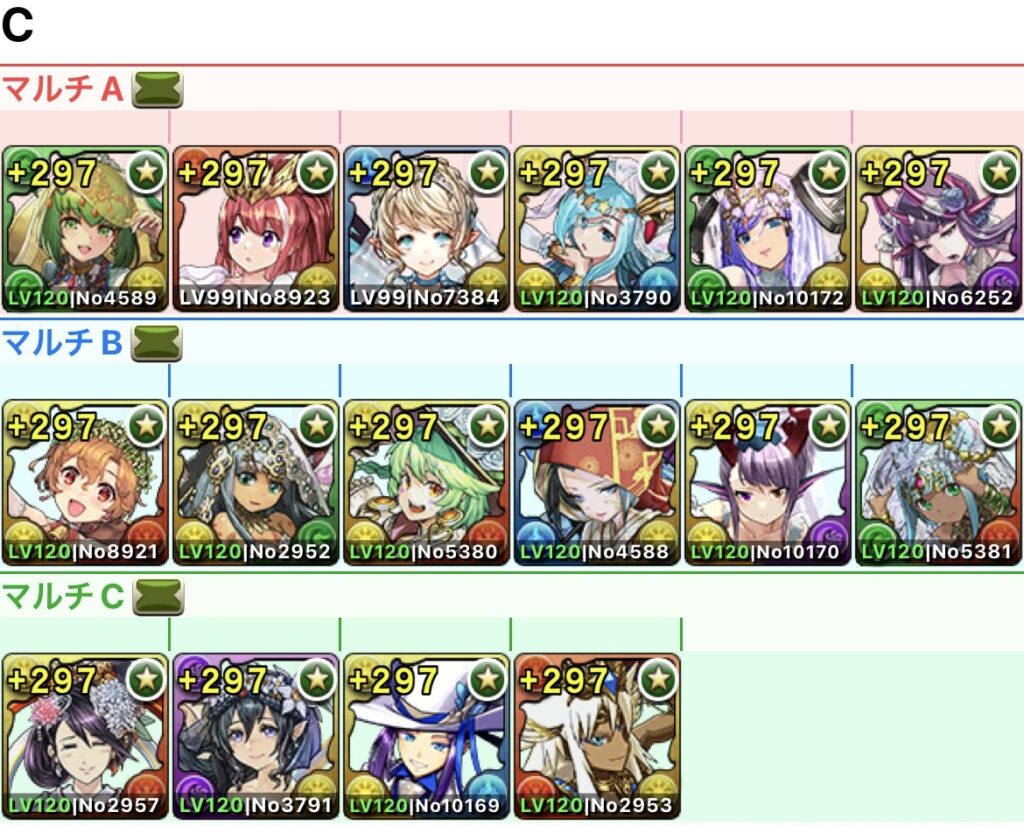Open monster card No7384
This screenshot has width=1024, height=826.
pyautogui.click(x=426, y=229)
